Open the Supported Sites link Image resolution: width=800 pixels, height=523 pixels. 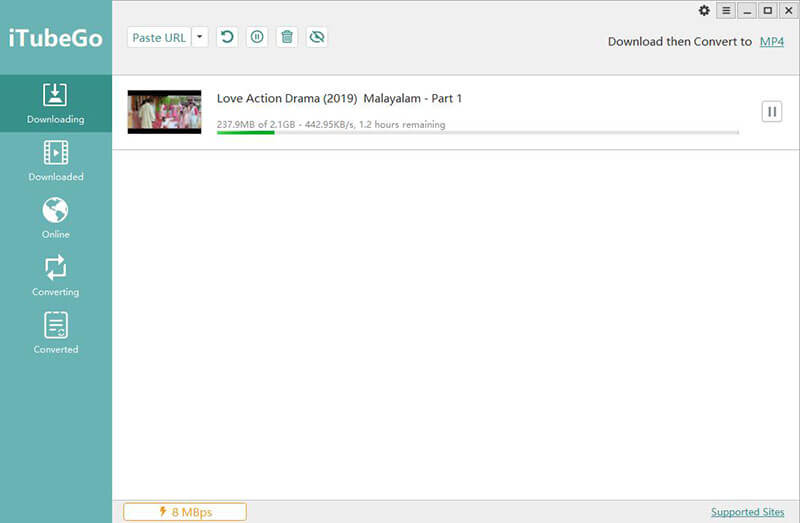click(747, 512)
